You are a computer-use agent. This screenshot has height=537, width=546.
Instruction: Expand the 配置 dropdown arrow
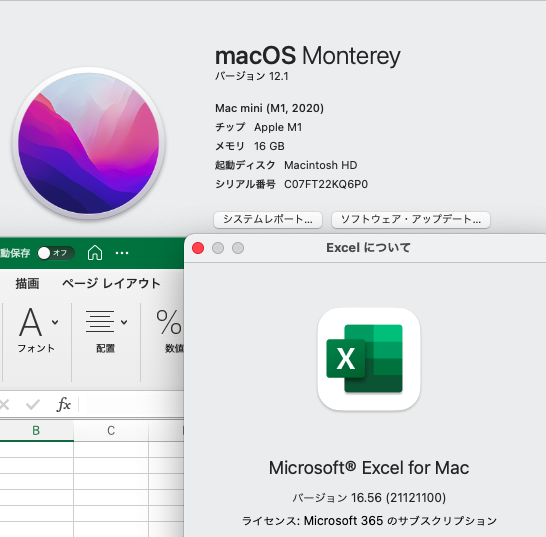(124, 322)
